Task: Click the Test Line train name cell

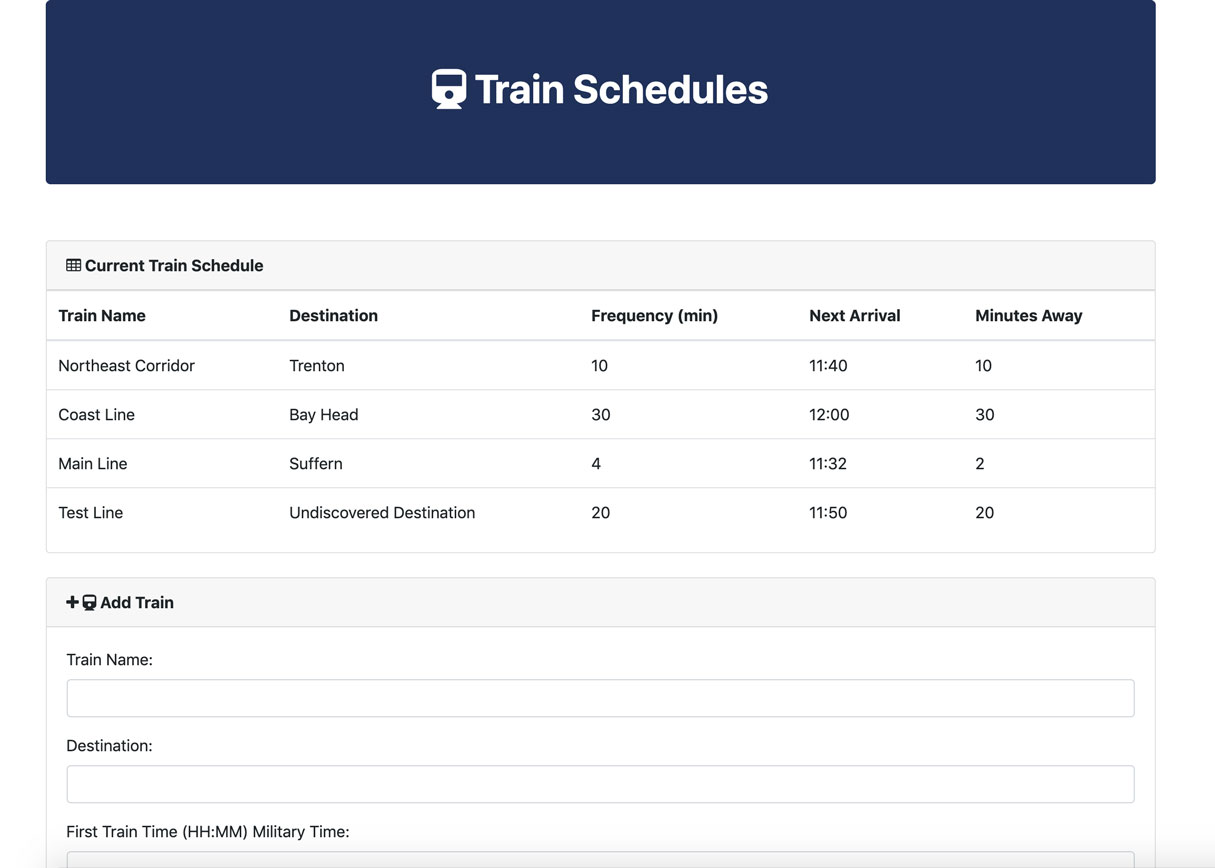Action: click(91, 512)
